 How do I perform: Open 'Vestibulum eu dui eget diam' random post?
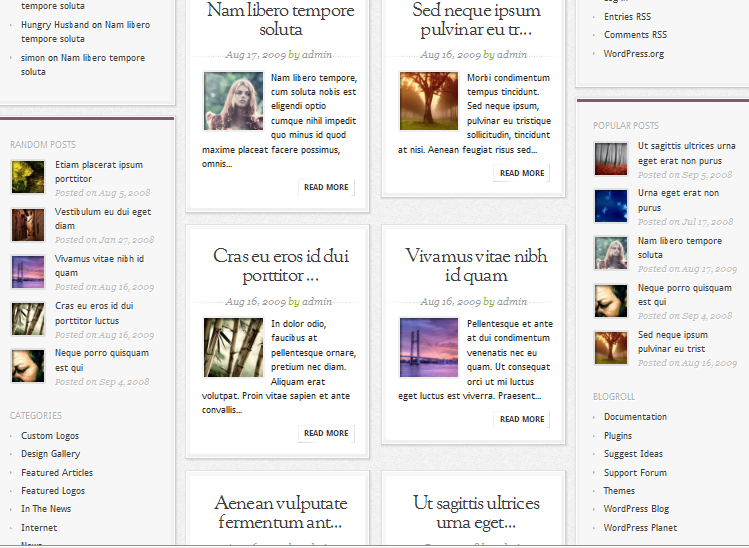[x=103, y=218]
